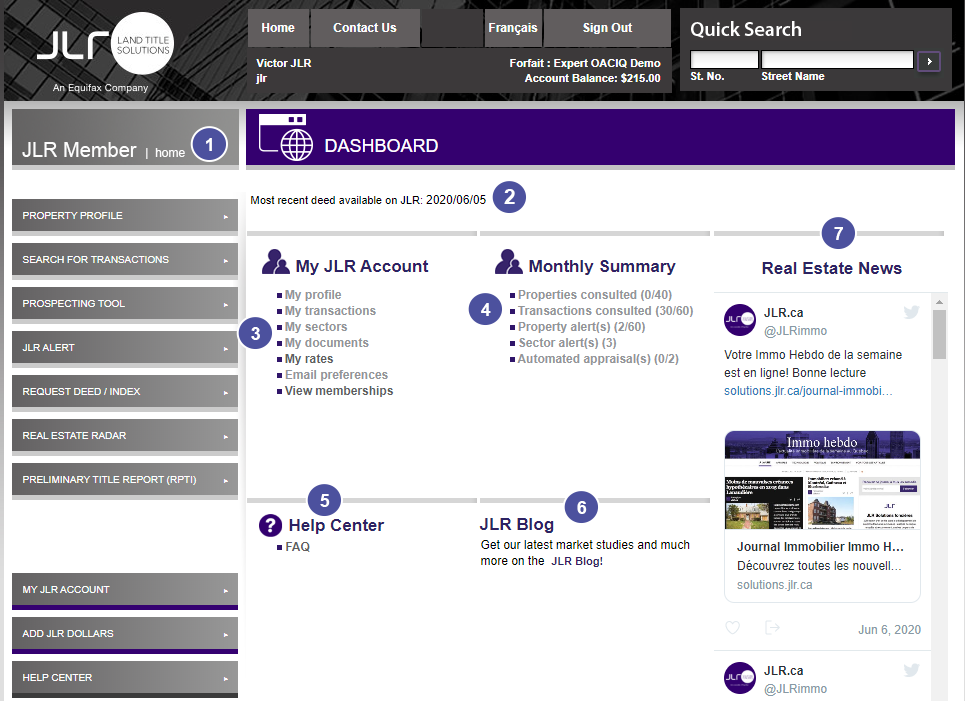Like the Immo Hebdo tweet with heart icon
The image size is (965, 702).
pyautogui.click(x=733, y=628)
